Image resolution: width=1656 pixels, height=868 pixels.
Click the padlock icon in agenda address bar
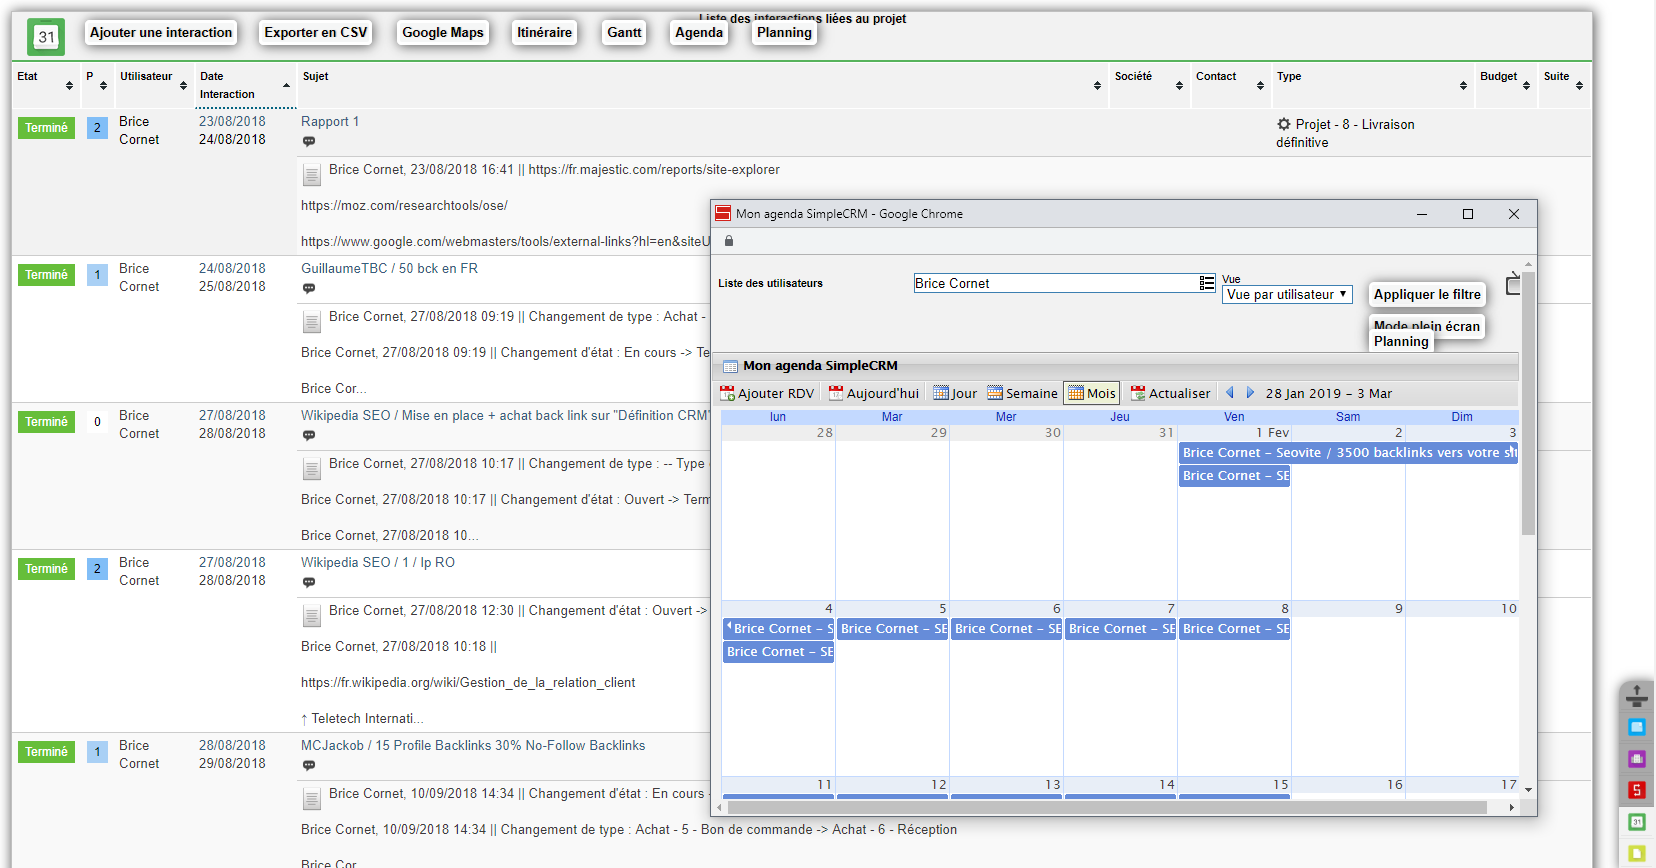point(729,240)
